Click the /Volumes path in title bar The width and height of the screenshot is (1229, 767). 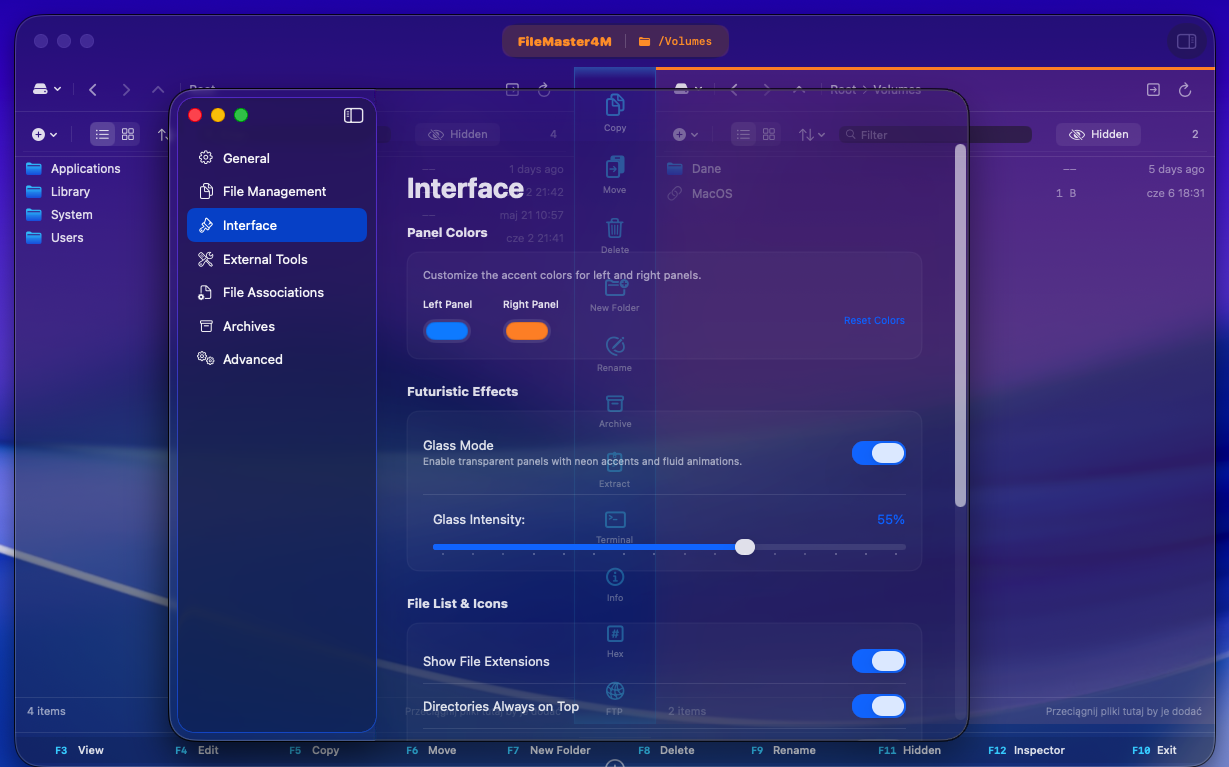[675, 41]
